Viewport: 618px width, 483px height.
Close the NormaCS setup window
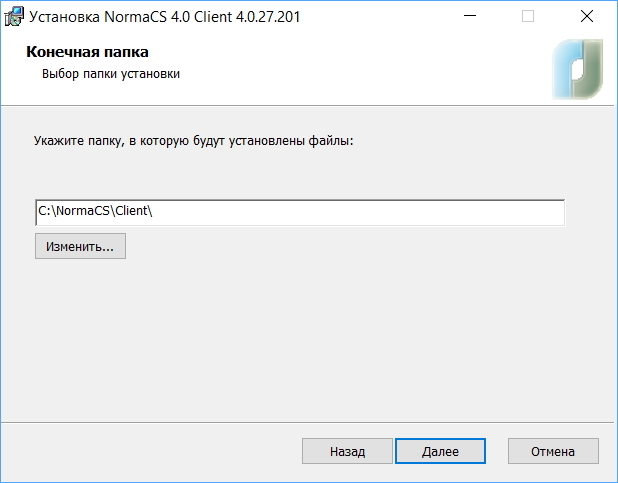(x=586, y=17)
